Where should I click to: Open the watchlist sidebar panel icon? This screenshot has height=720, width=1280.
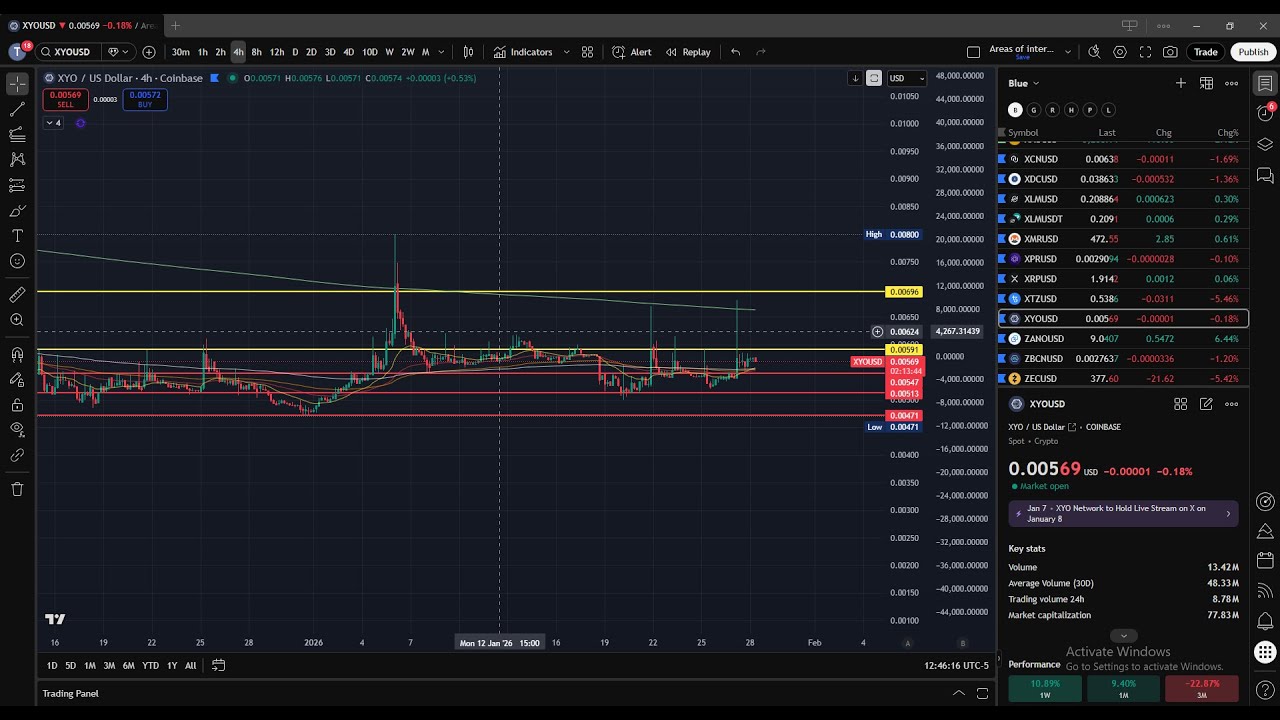click(x=1265, y=84)
